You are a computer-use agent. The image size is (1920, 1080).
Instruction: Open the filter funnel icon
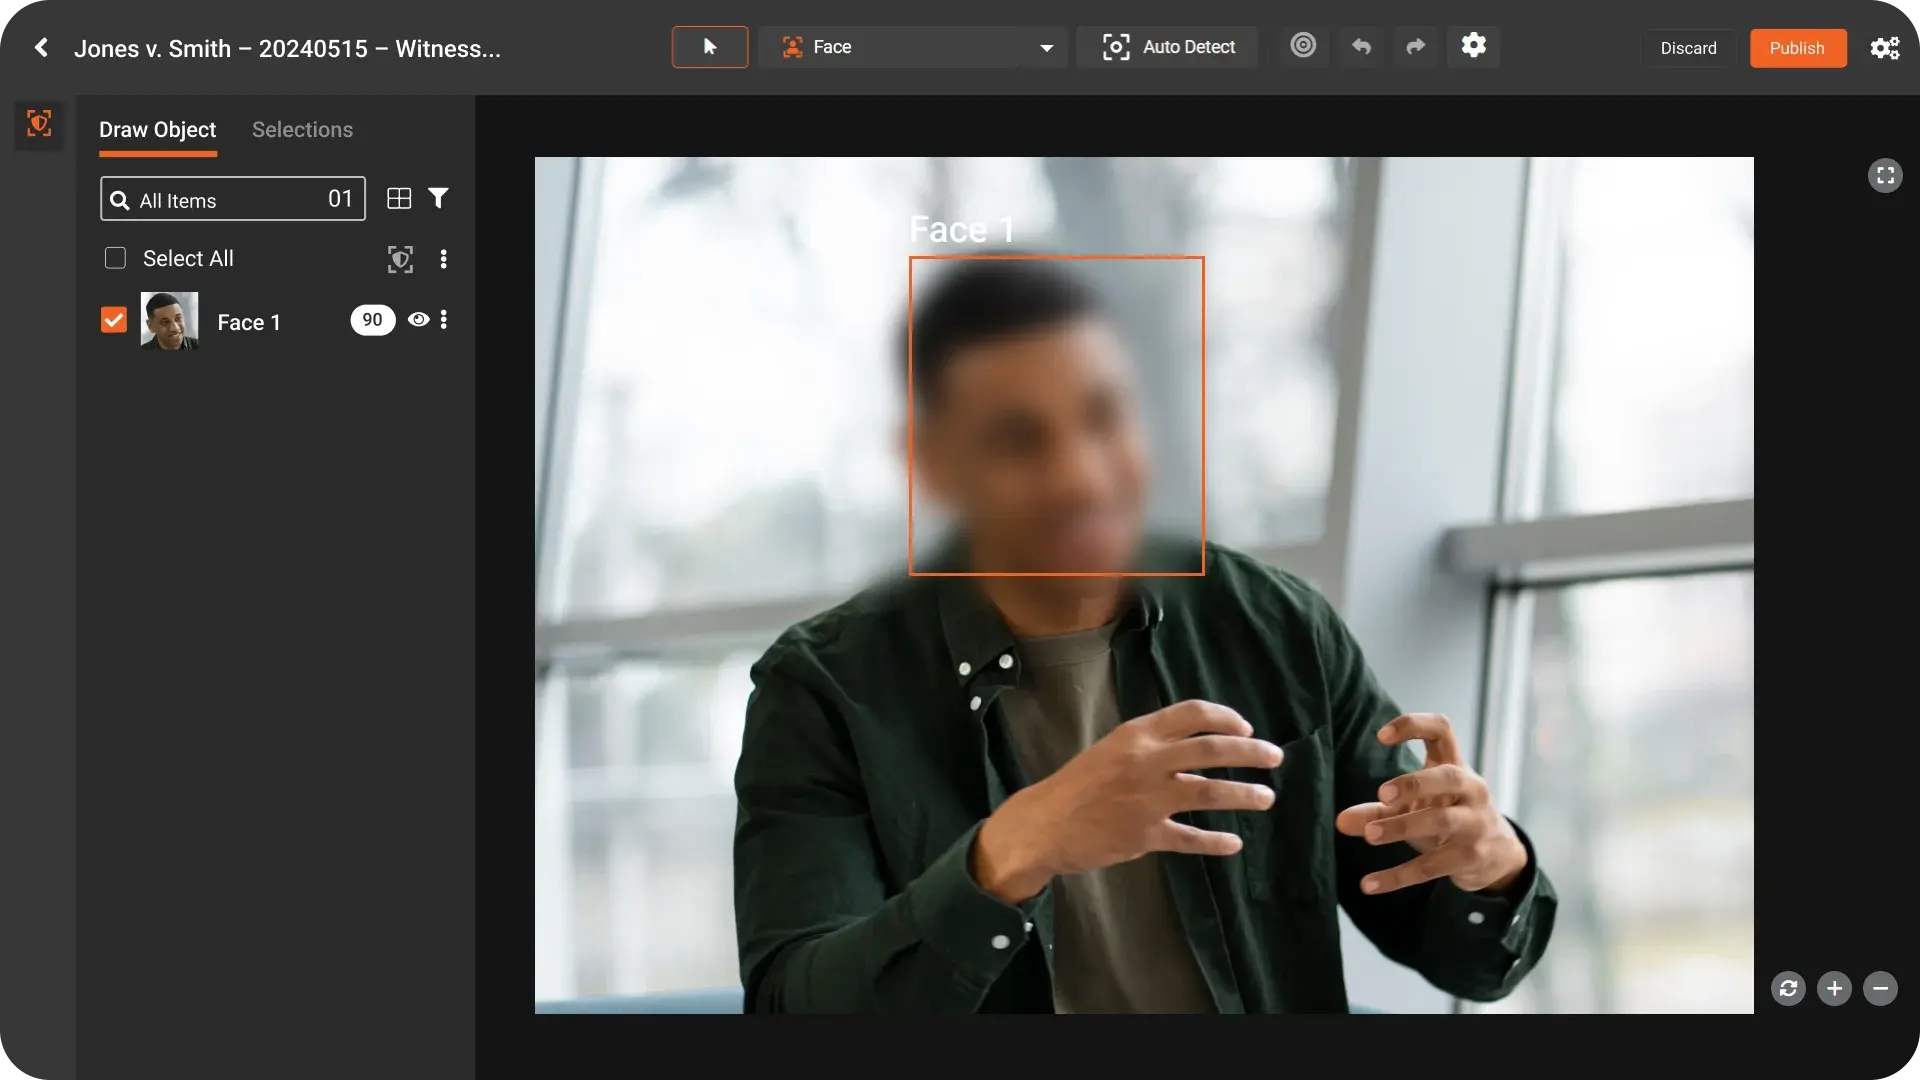(x=438, y=198)
